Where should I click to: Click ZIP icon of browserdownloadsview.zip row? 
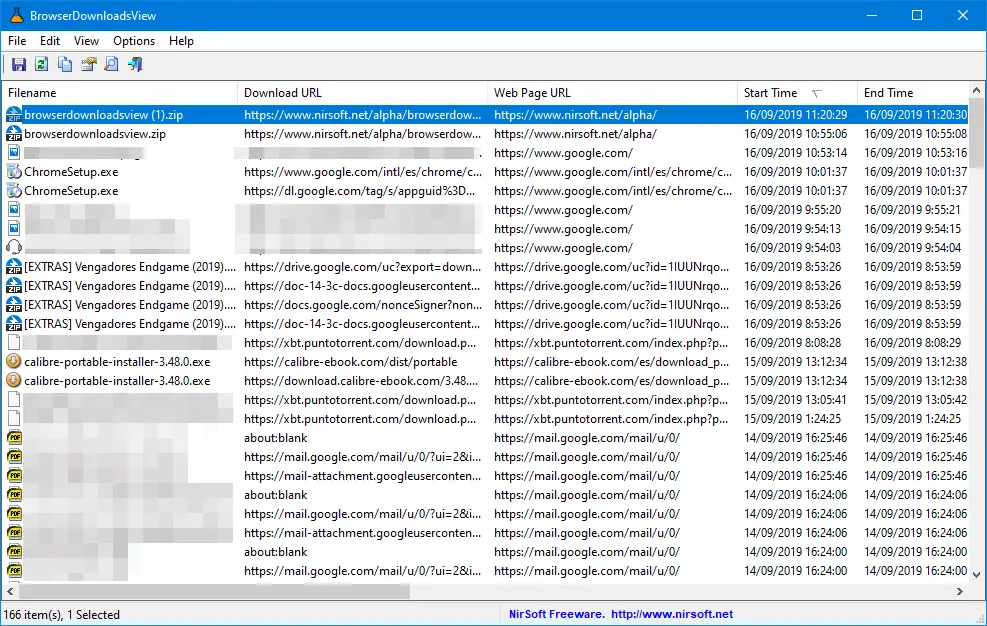pos(14,134)
